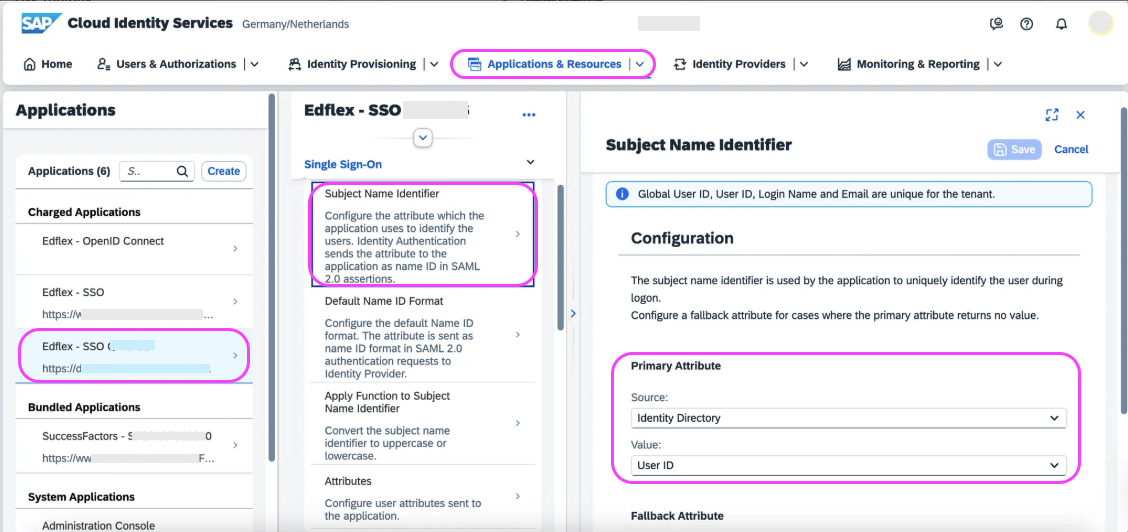Click 'Fallback Attribute' label
The width and height of the screenshot is (1128, 532).
pos(677,515)
